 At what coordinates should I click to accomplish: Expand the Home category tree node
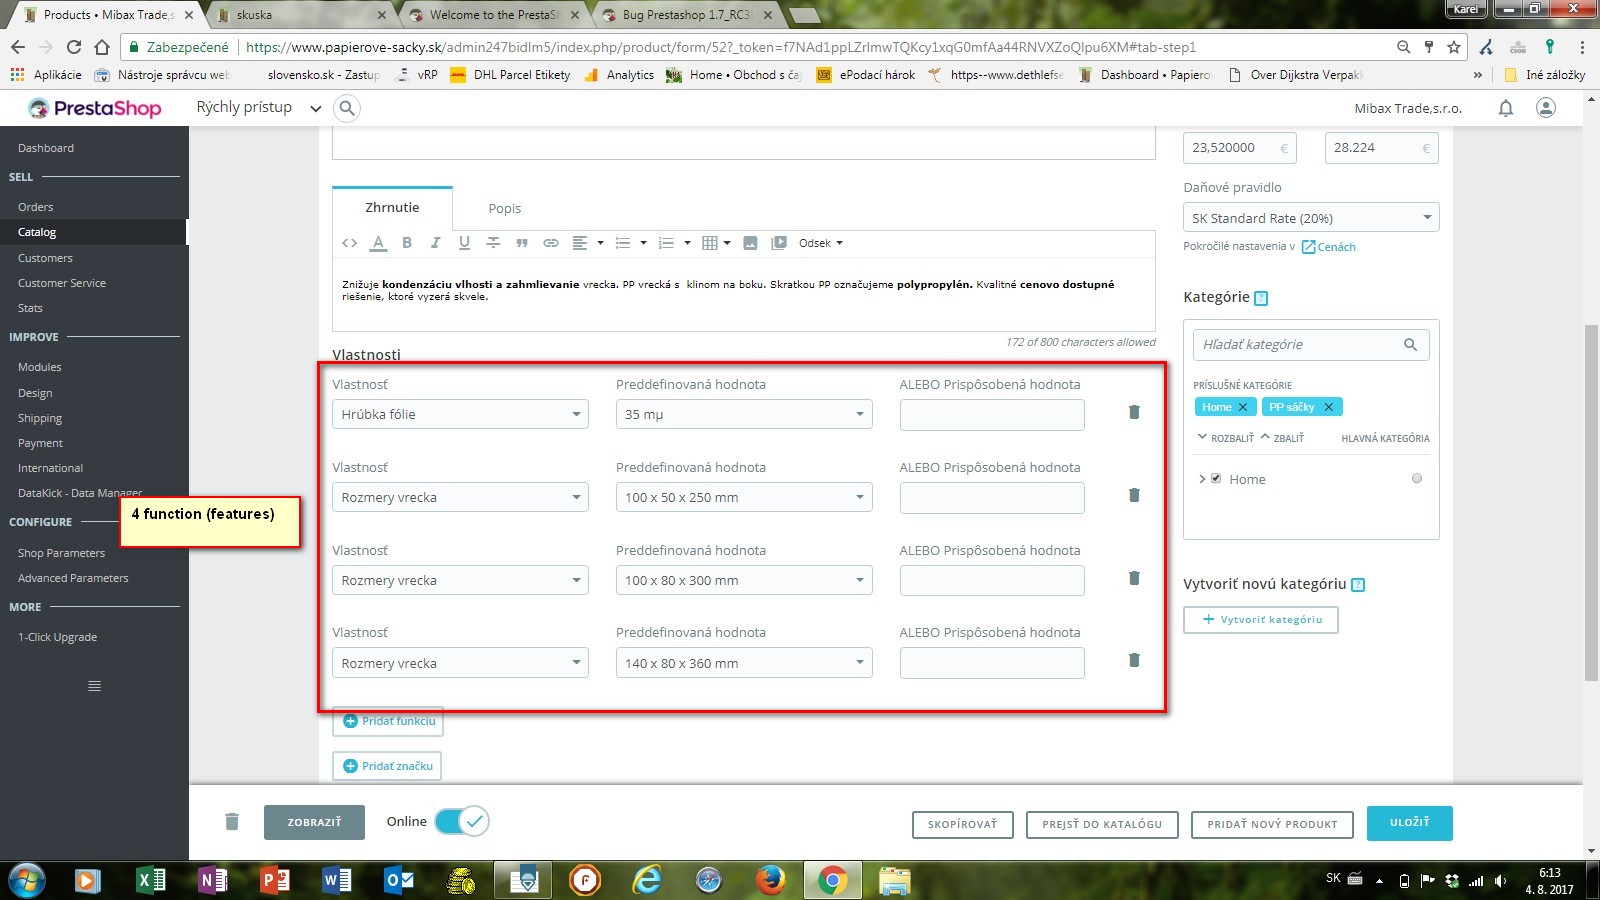tap(1202, 479)
